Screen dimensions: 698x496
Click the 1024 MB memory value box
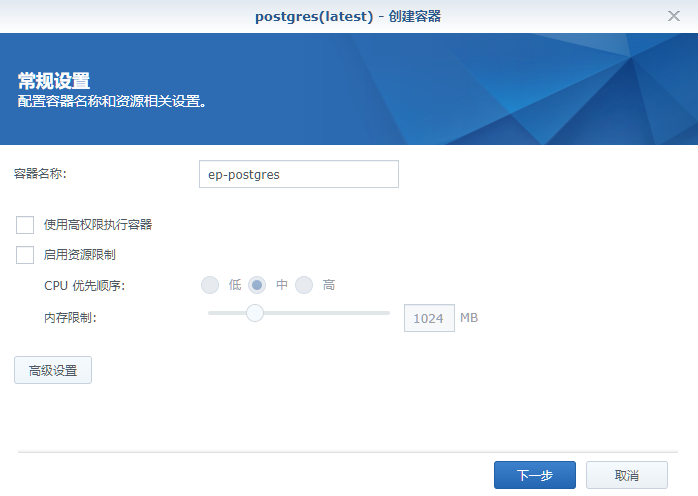tap(429, 318)
